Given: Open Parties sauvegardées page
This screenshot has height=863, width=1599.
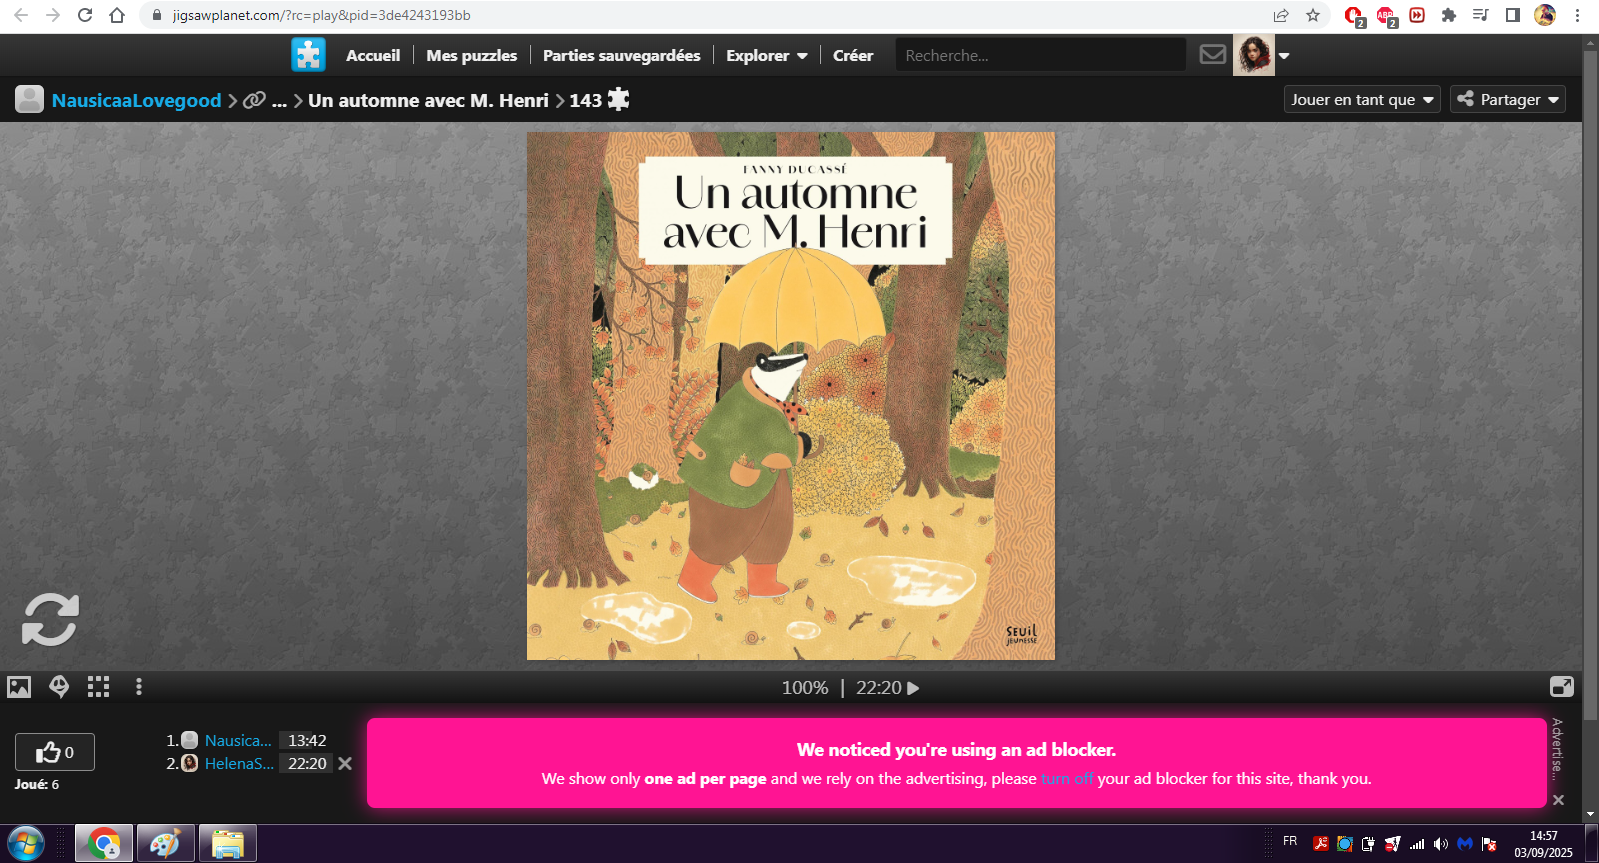Looking at the screenshot, I should point(621,56).
